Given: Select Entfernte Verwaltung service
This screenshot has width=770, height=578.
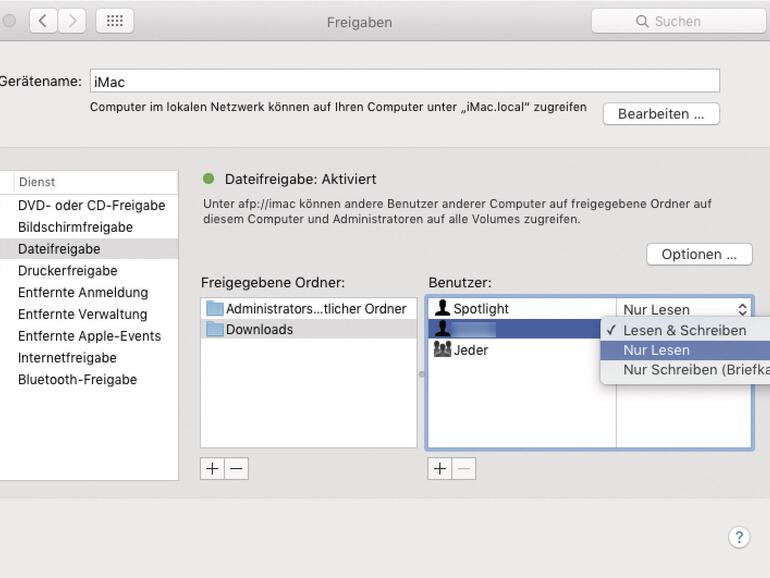Looking at the screenshot, I should (89, 314).
